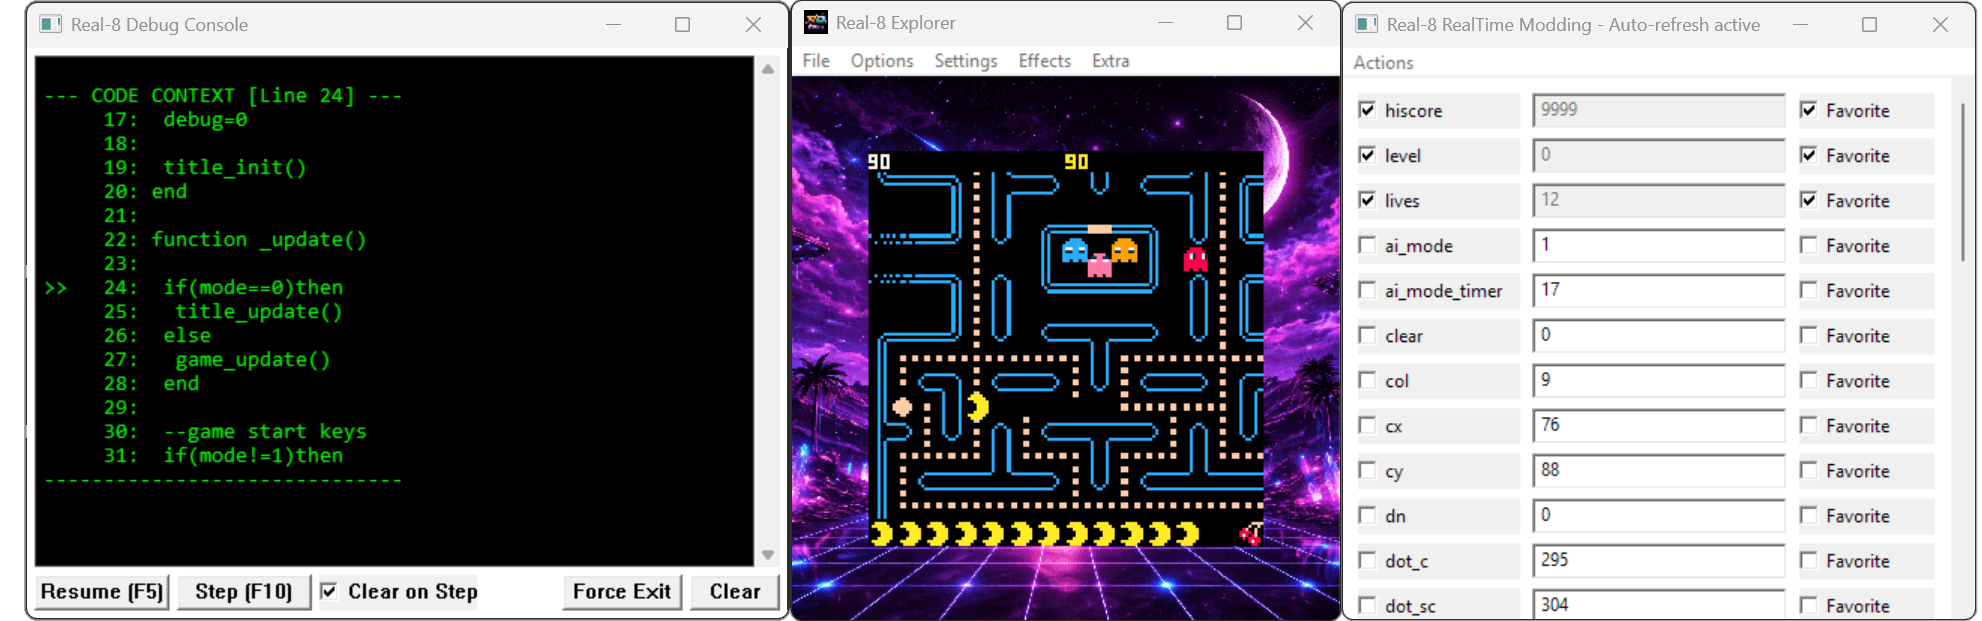Click the lives value field showing 12
This screenshot has width=1982, height=621.
[x=1659, y=200]
